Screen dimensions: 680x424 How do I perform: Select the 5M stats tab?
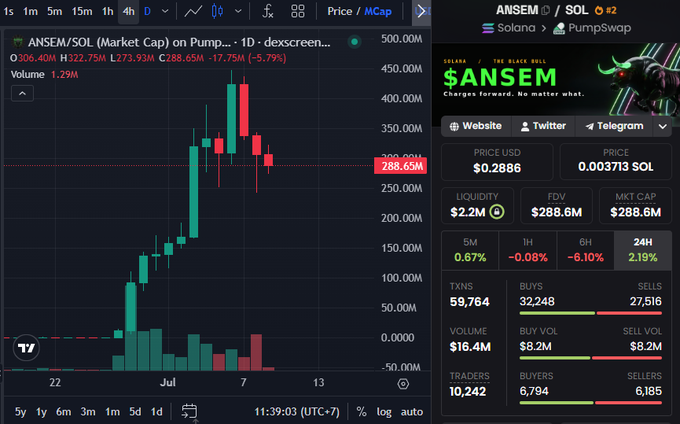[x=470, y=250]
